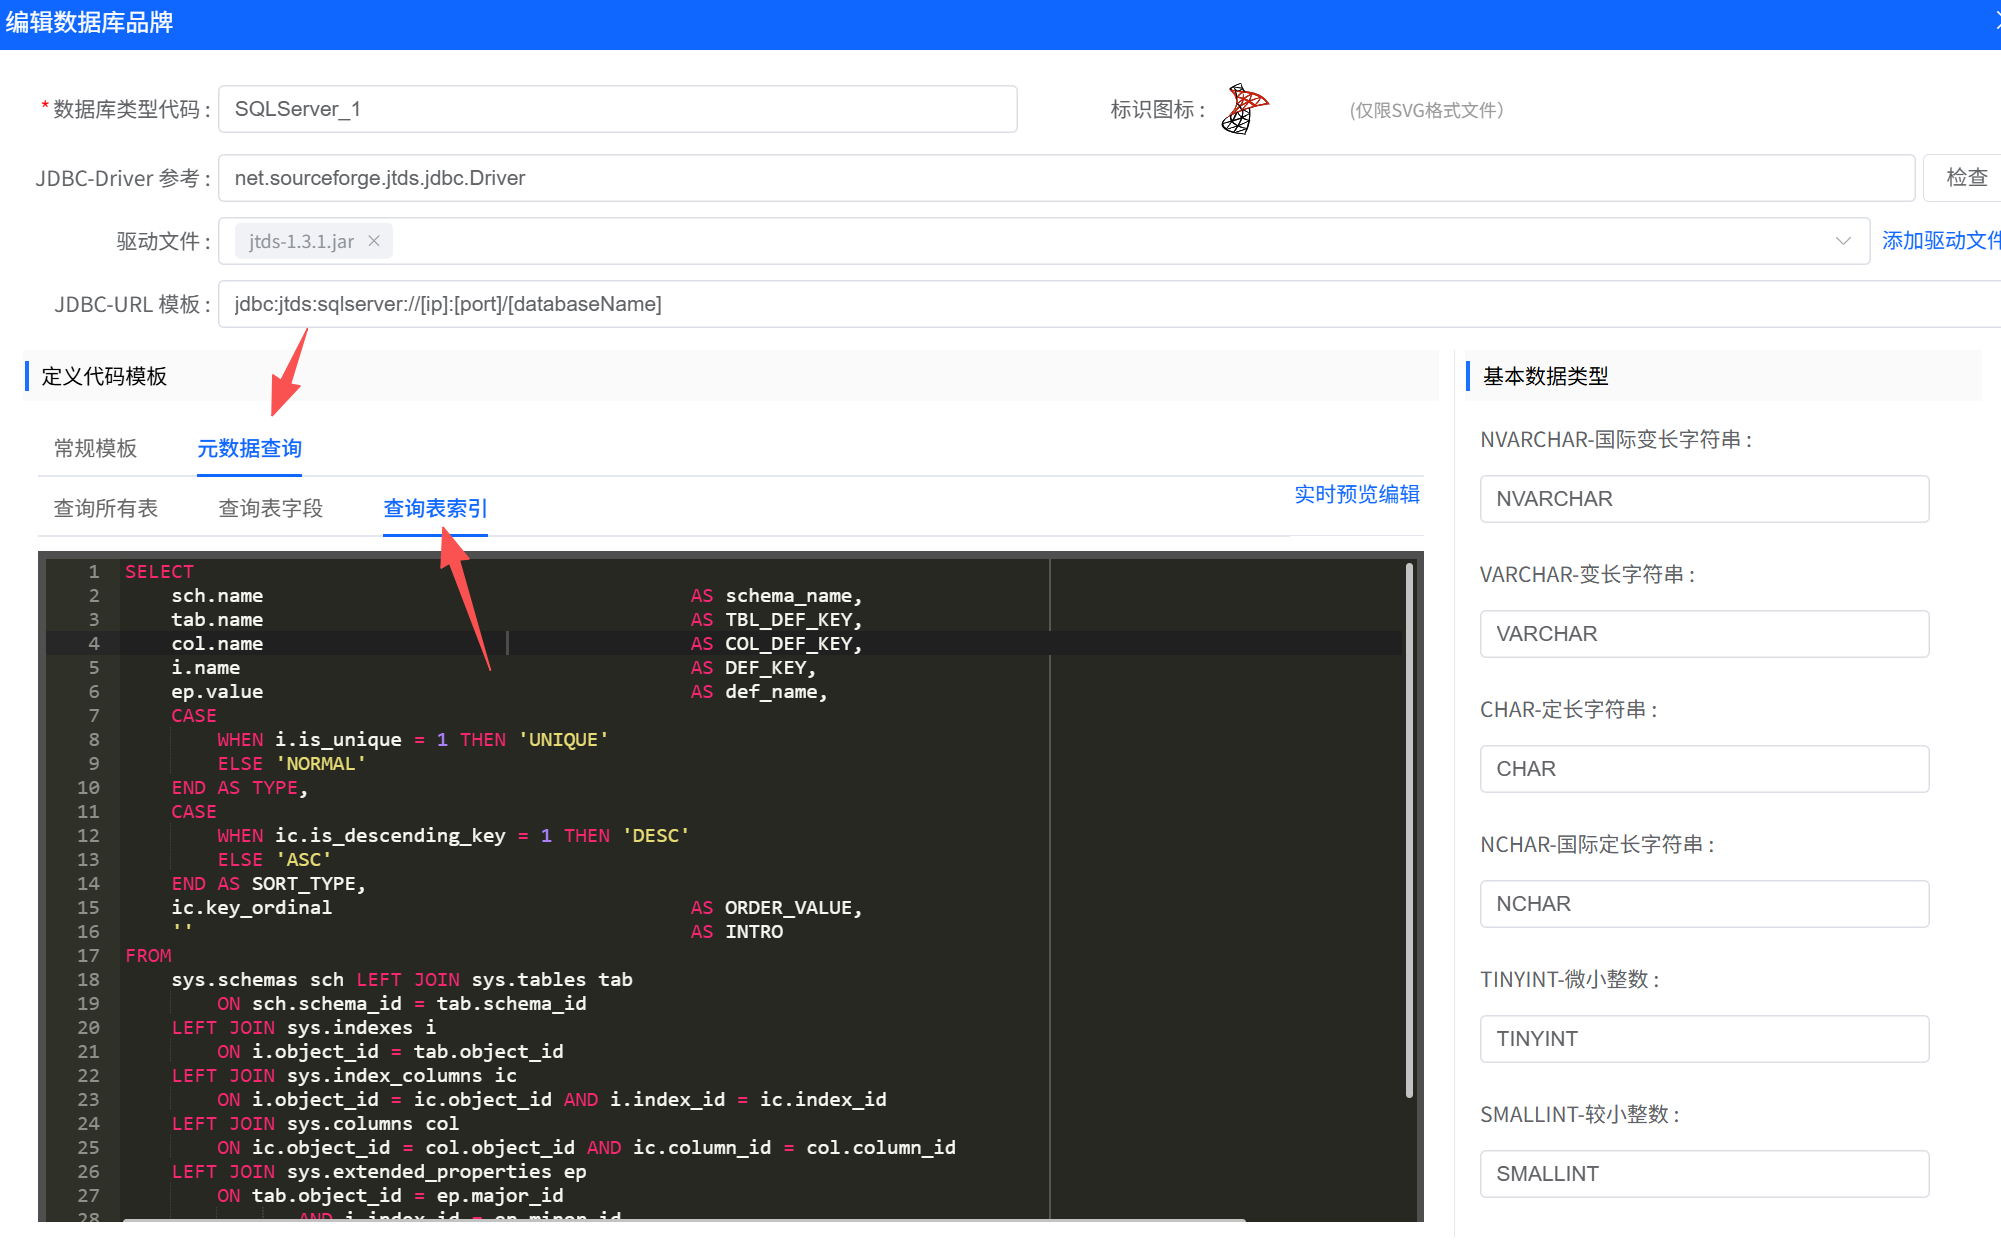This screenshot has height=1251, width=2001.
Task: Switch to the 常规模板 tab
Action: pos(95,448)
